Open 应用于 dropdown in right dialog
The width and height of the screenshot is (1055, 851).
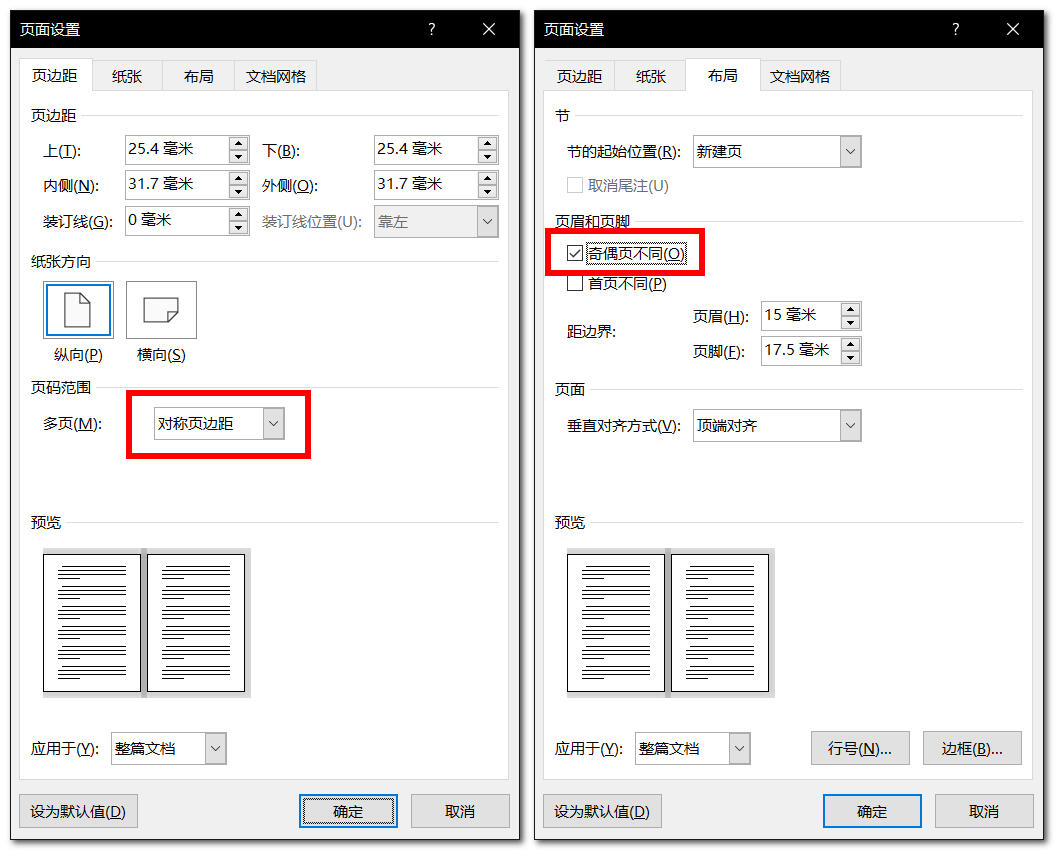coord(739,748)
